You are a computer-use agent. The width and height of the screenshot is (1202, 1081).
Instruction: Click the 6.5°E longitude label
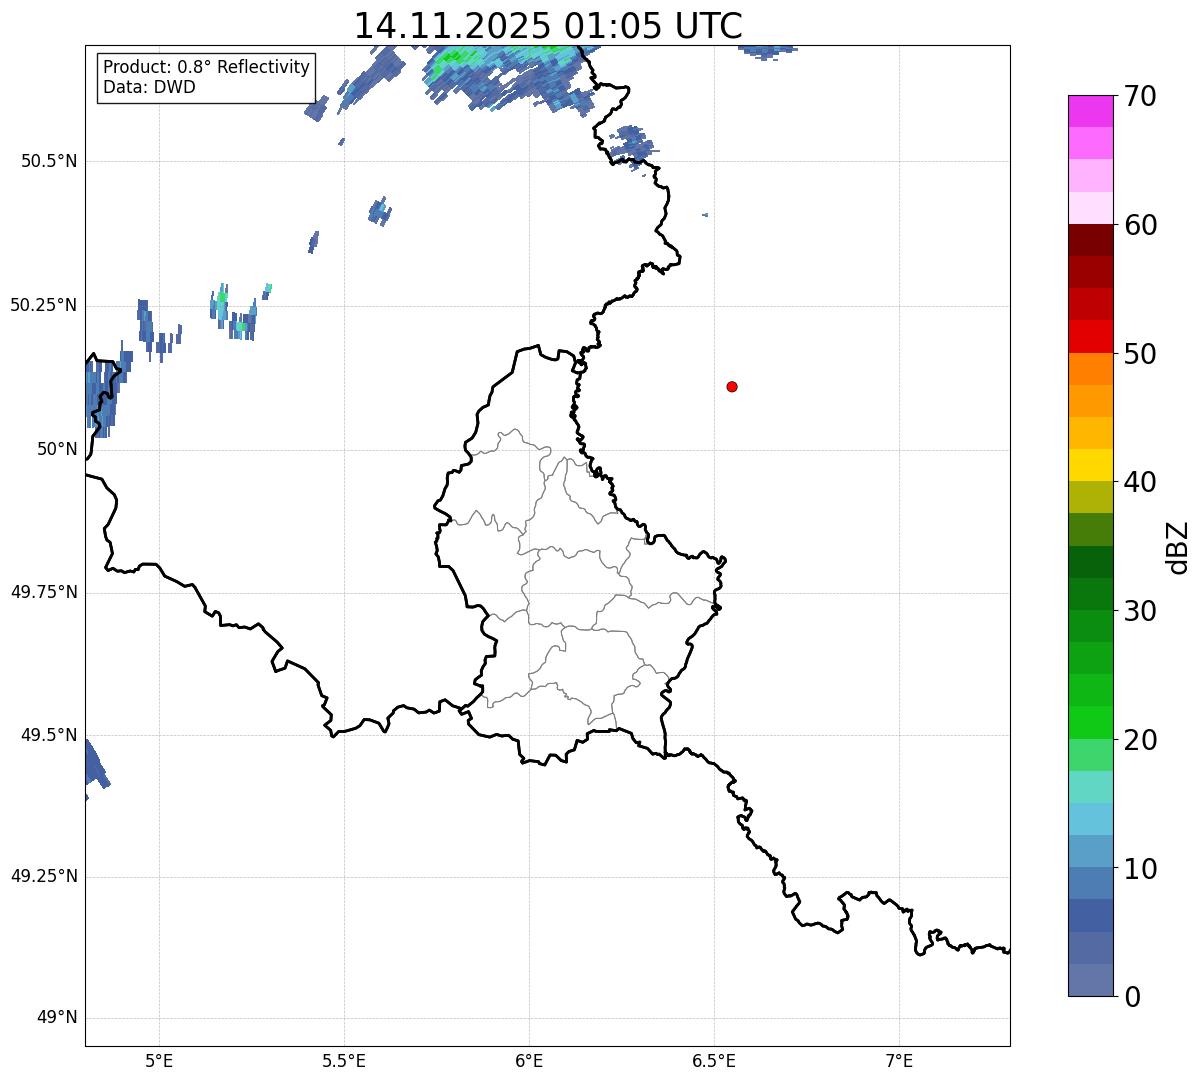tap(714, 1060)
